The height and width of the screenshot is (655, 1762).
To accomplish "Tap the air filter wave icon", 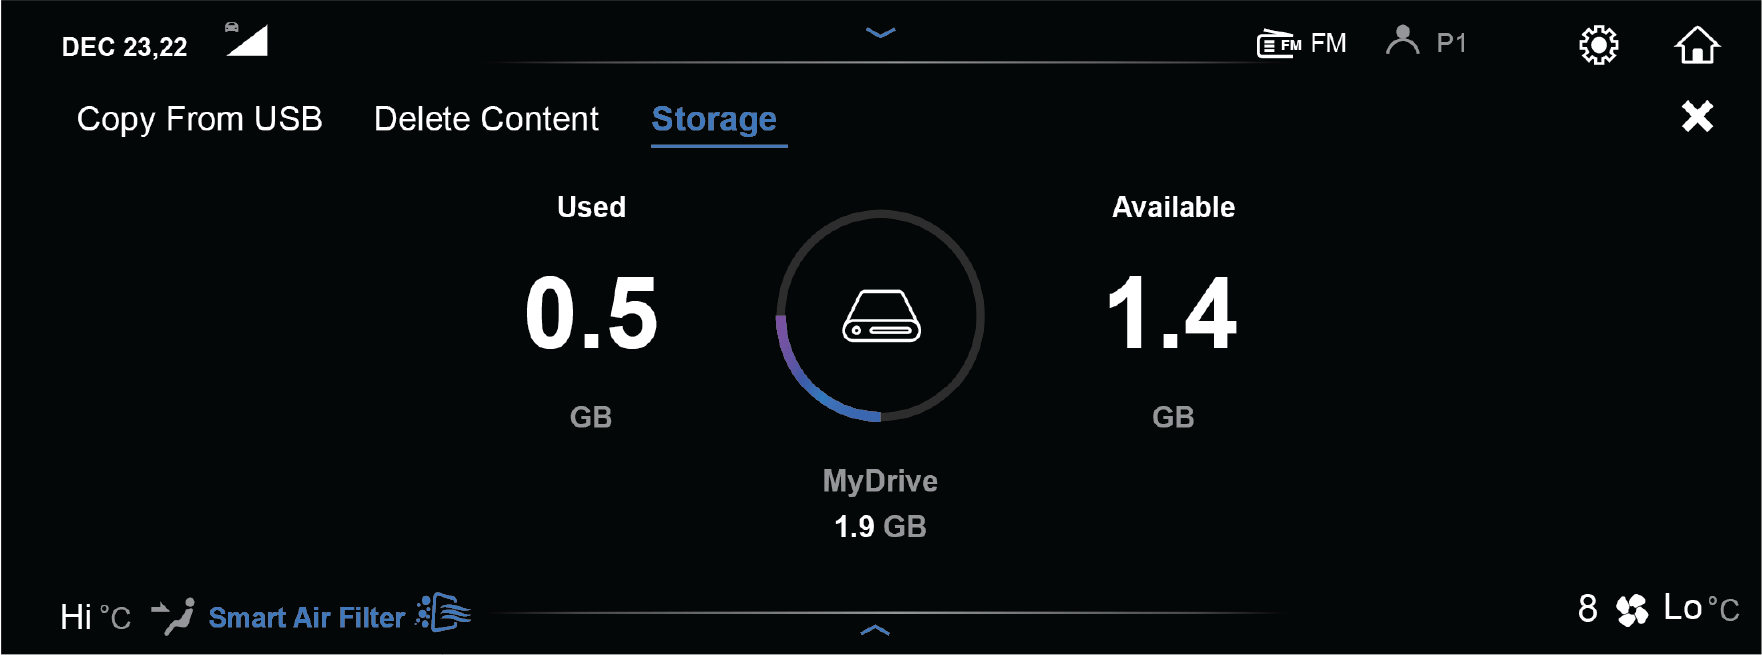I will click(x=443, y=612).
